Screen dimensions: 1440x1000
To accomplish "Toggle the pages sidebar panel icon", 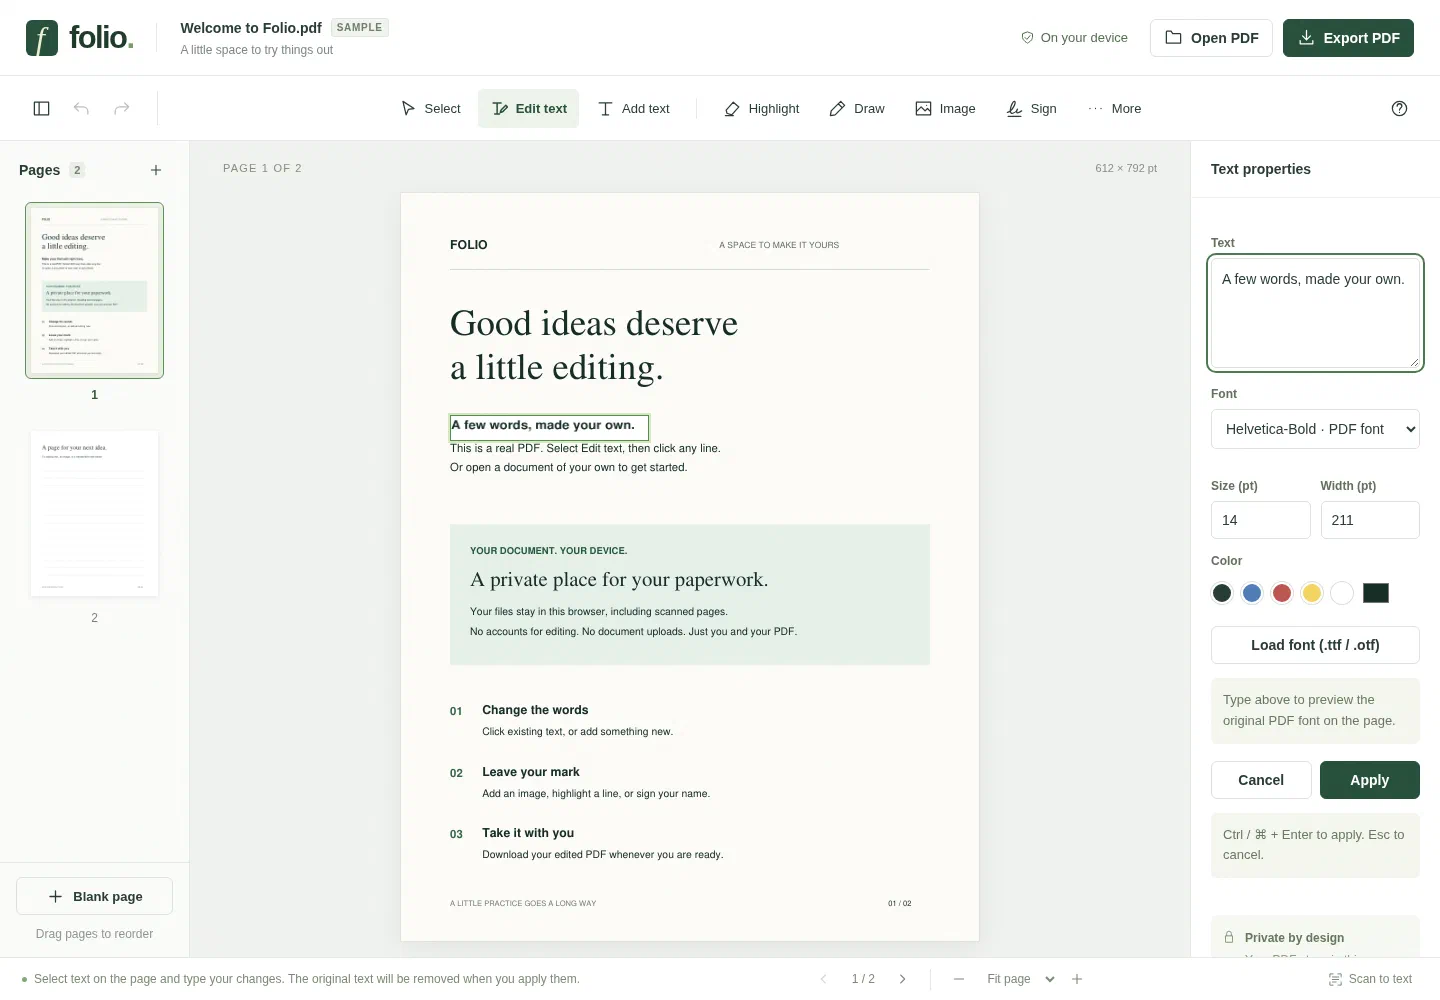I will click(42, 108).
